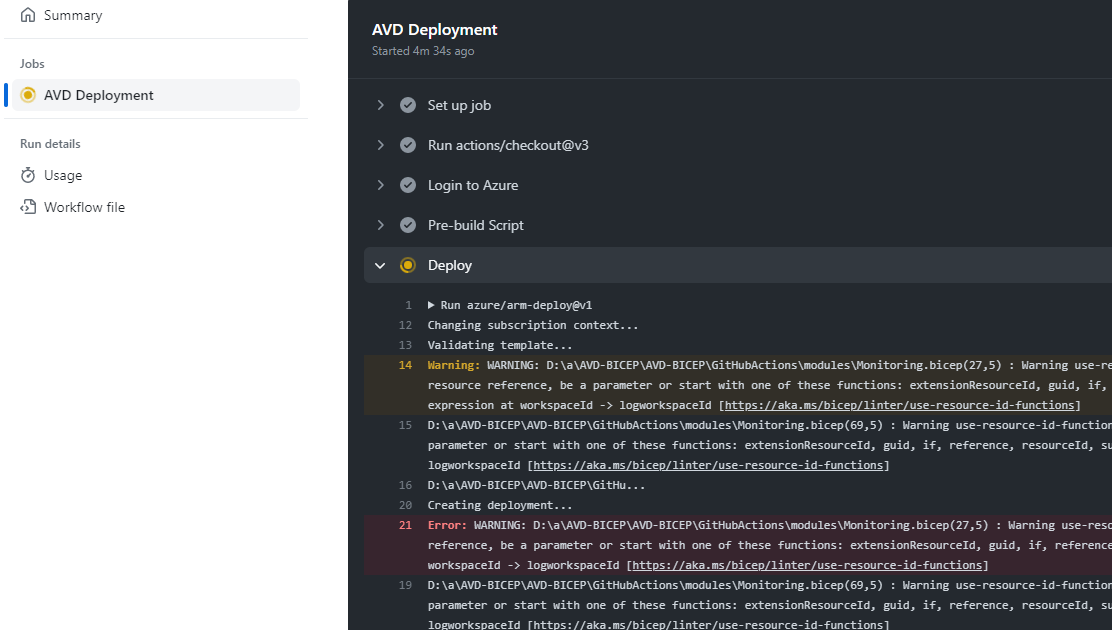The width and height of the screenshot is (1112, 630).
Task: Open the Summary page
Action: pos(72,16)
